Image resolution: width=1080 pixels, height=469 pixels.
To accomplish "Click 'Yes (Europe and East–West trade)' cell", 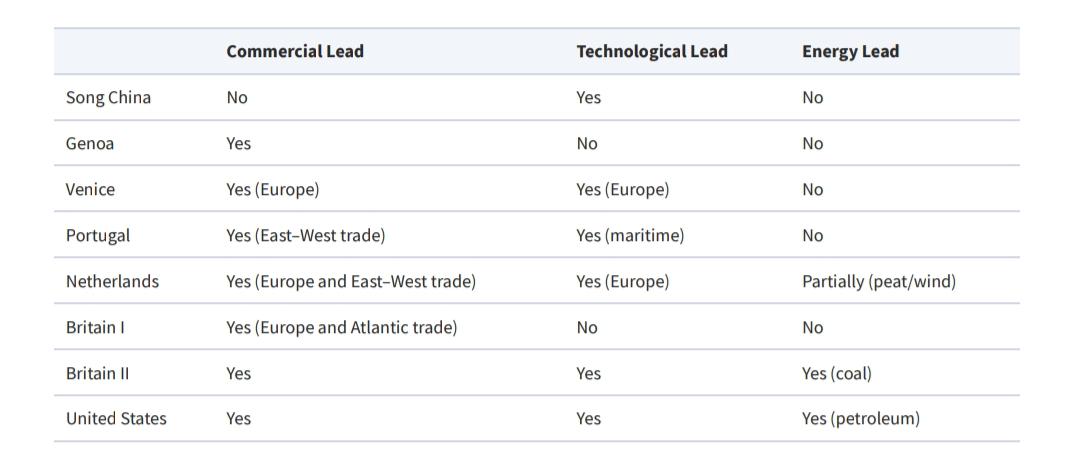I will coord(350,281).
